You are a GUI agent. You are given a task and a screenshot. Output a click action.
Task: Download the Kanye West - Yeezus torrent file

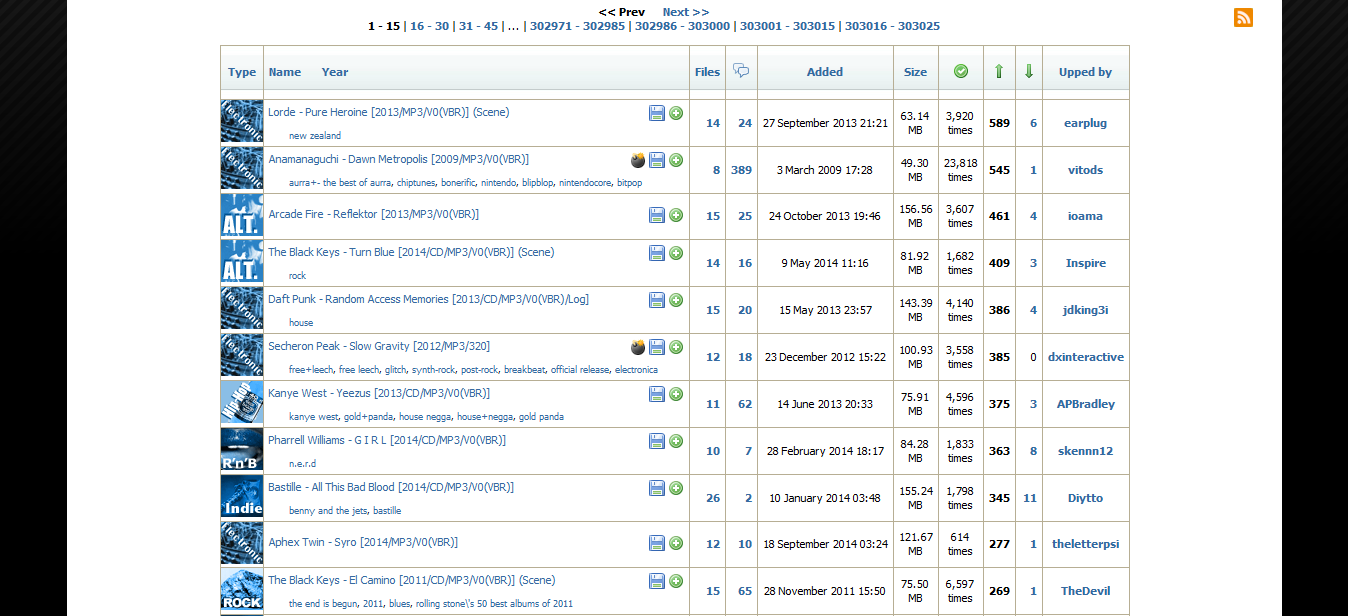click(657, 394)
